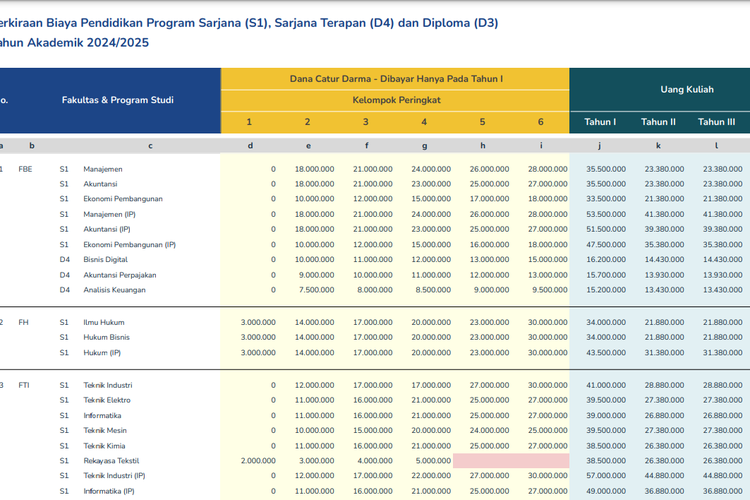The height and width of the screenshot is (500, 750).
Task: Click Tahun I value '15.700.000' for Akuntansi Perpajakan
Action: (x=606, y=275)
